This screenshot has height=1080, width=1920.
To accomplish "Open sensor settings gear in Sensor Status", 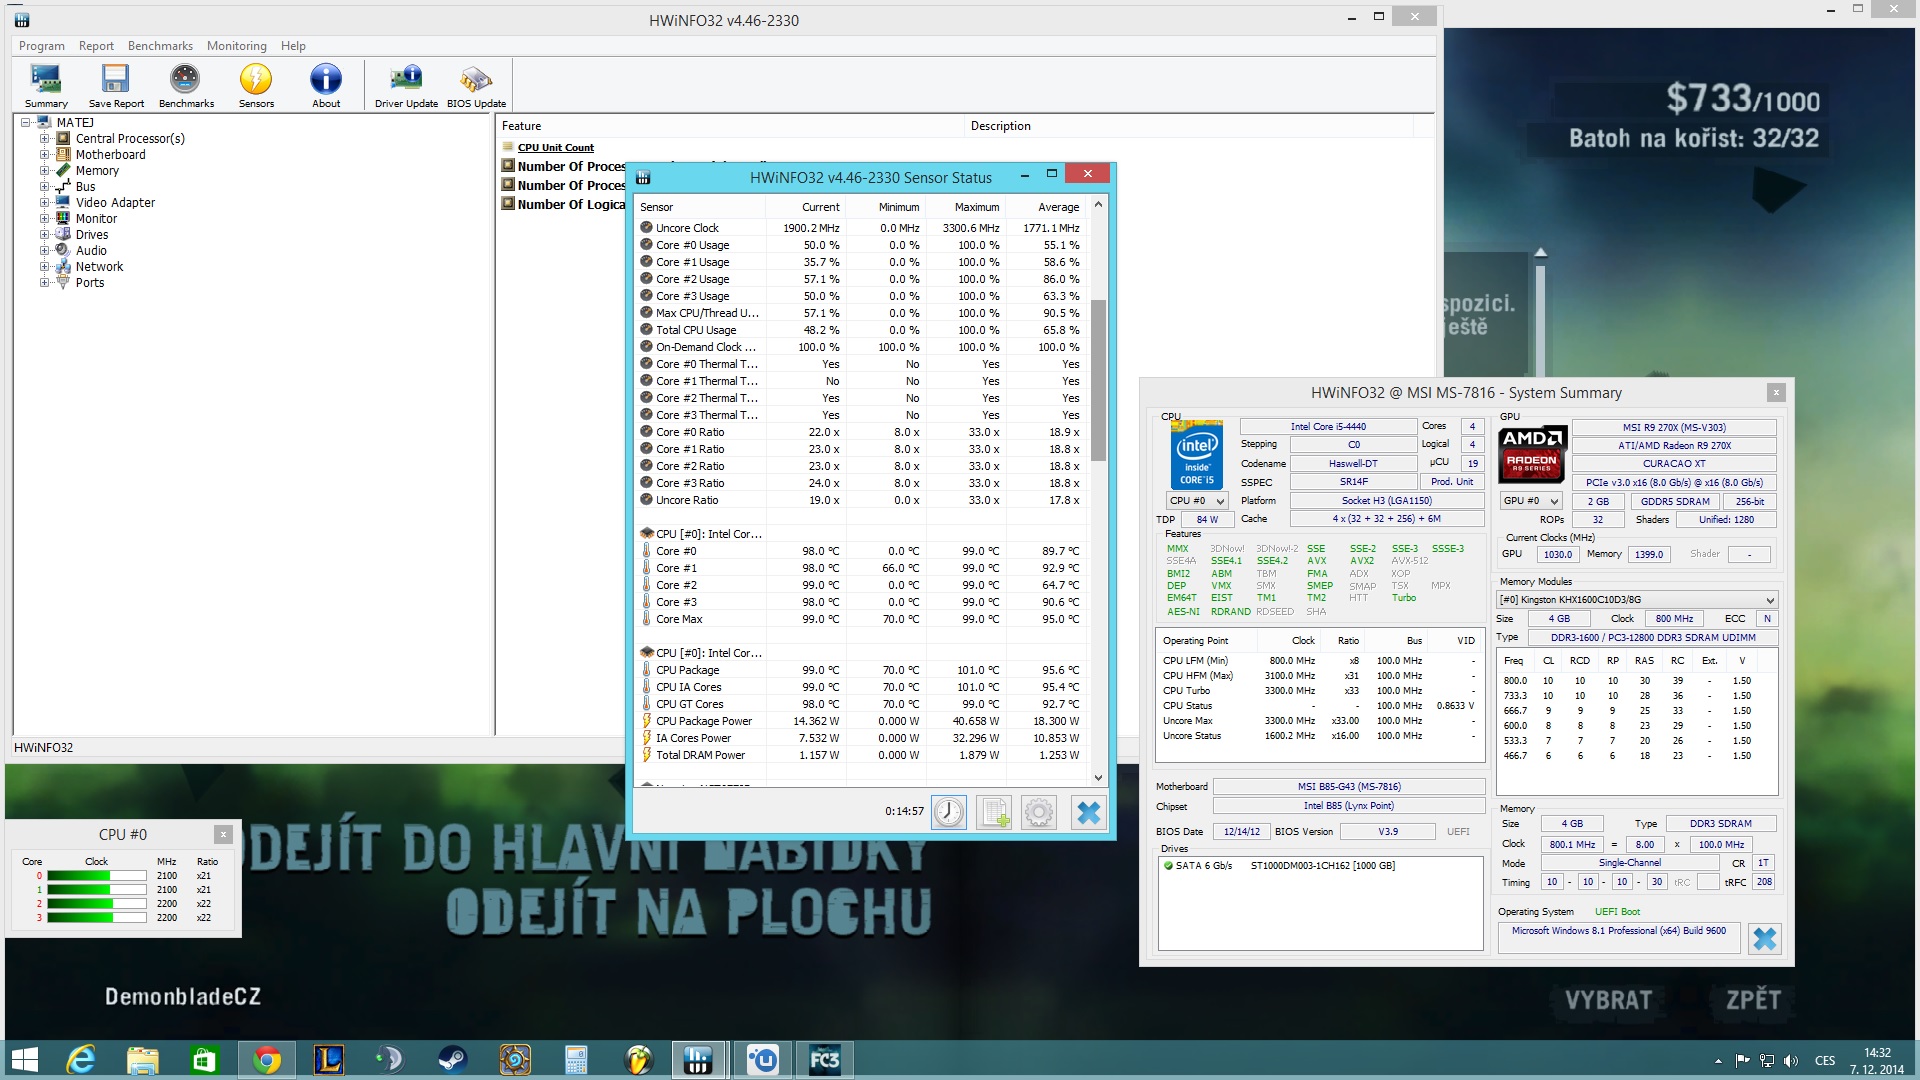I will tap(1039, 812).
